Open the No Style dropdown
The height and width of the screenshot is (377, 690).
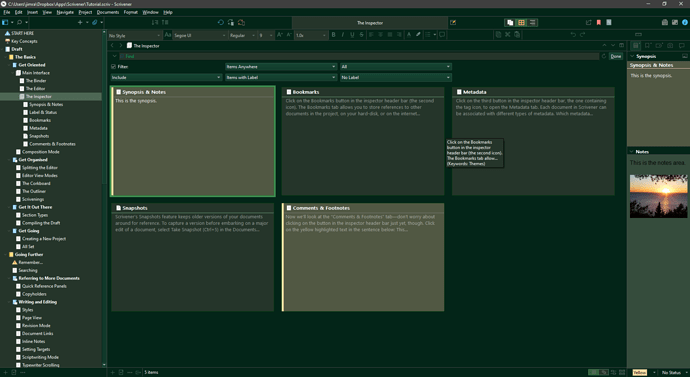pyautogui.click(x=134, y=35)
